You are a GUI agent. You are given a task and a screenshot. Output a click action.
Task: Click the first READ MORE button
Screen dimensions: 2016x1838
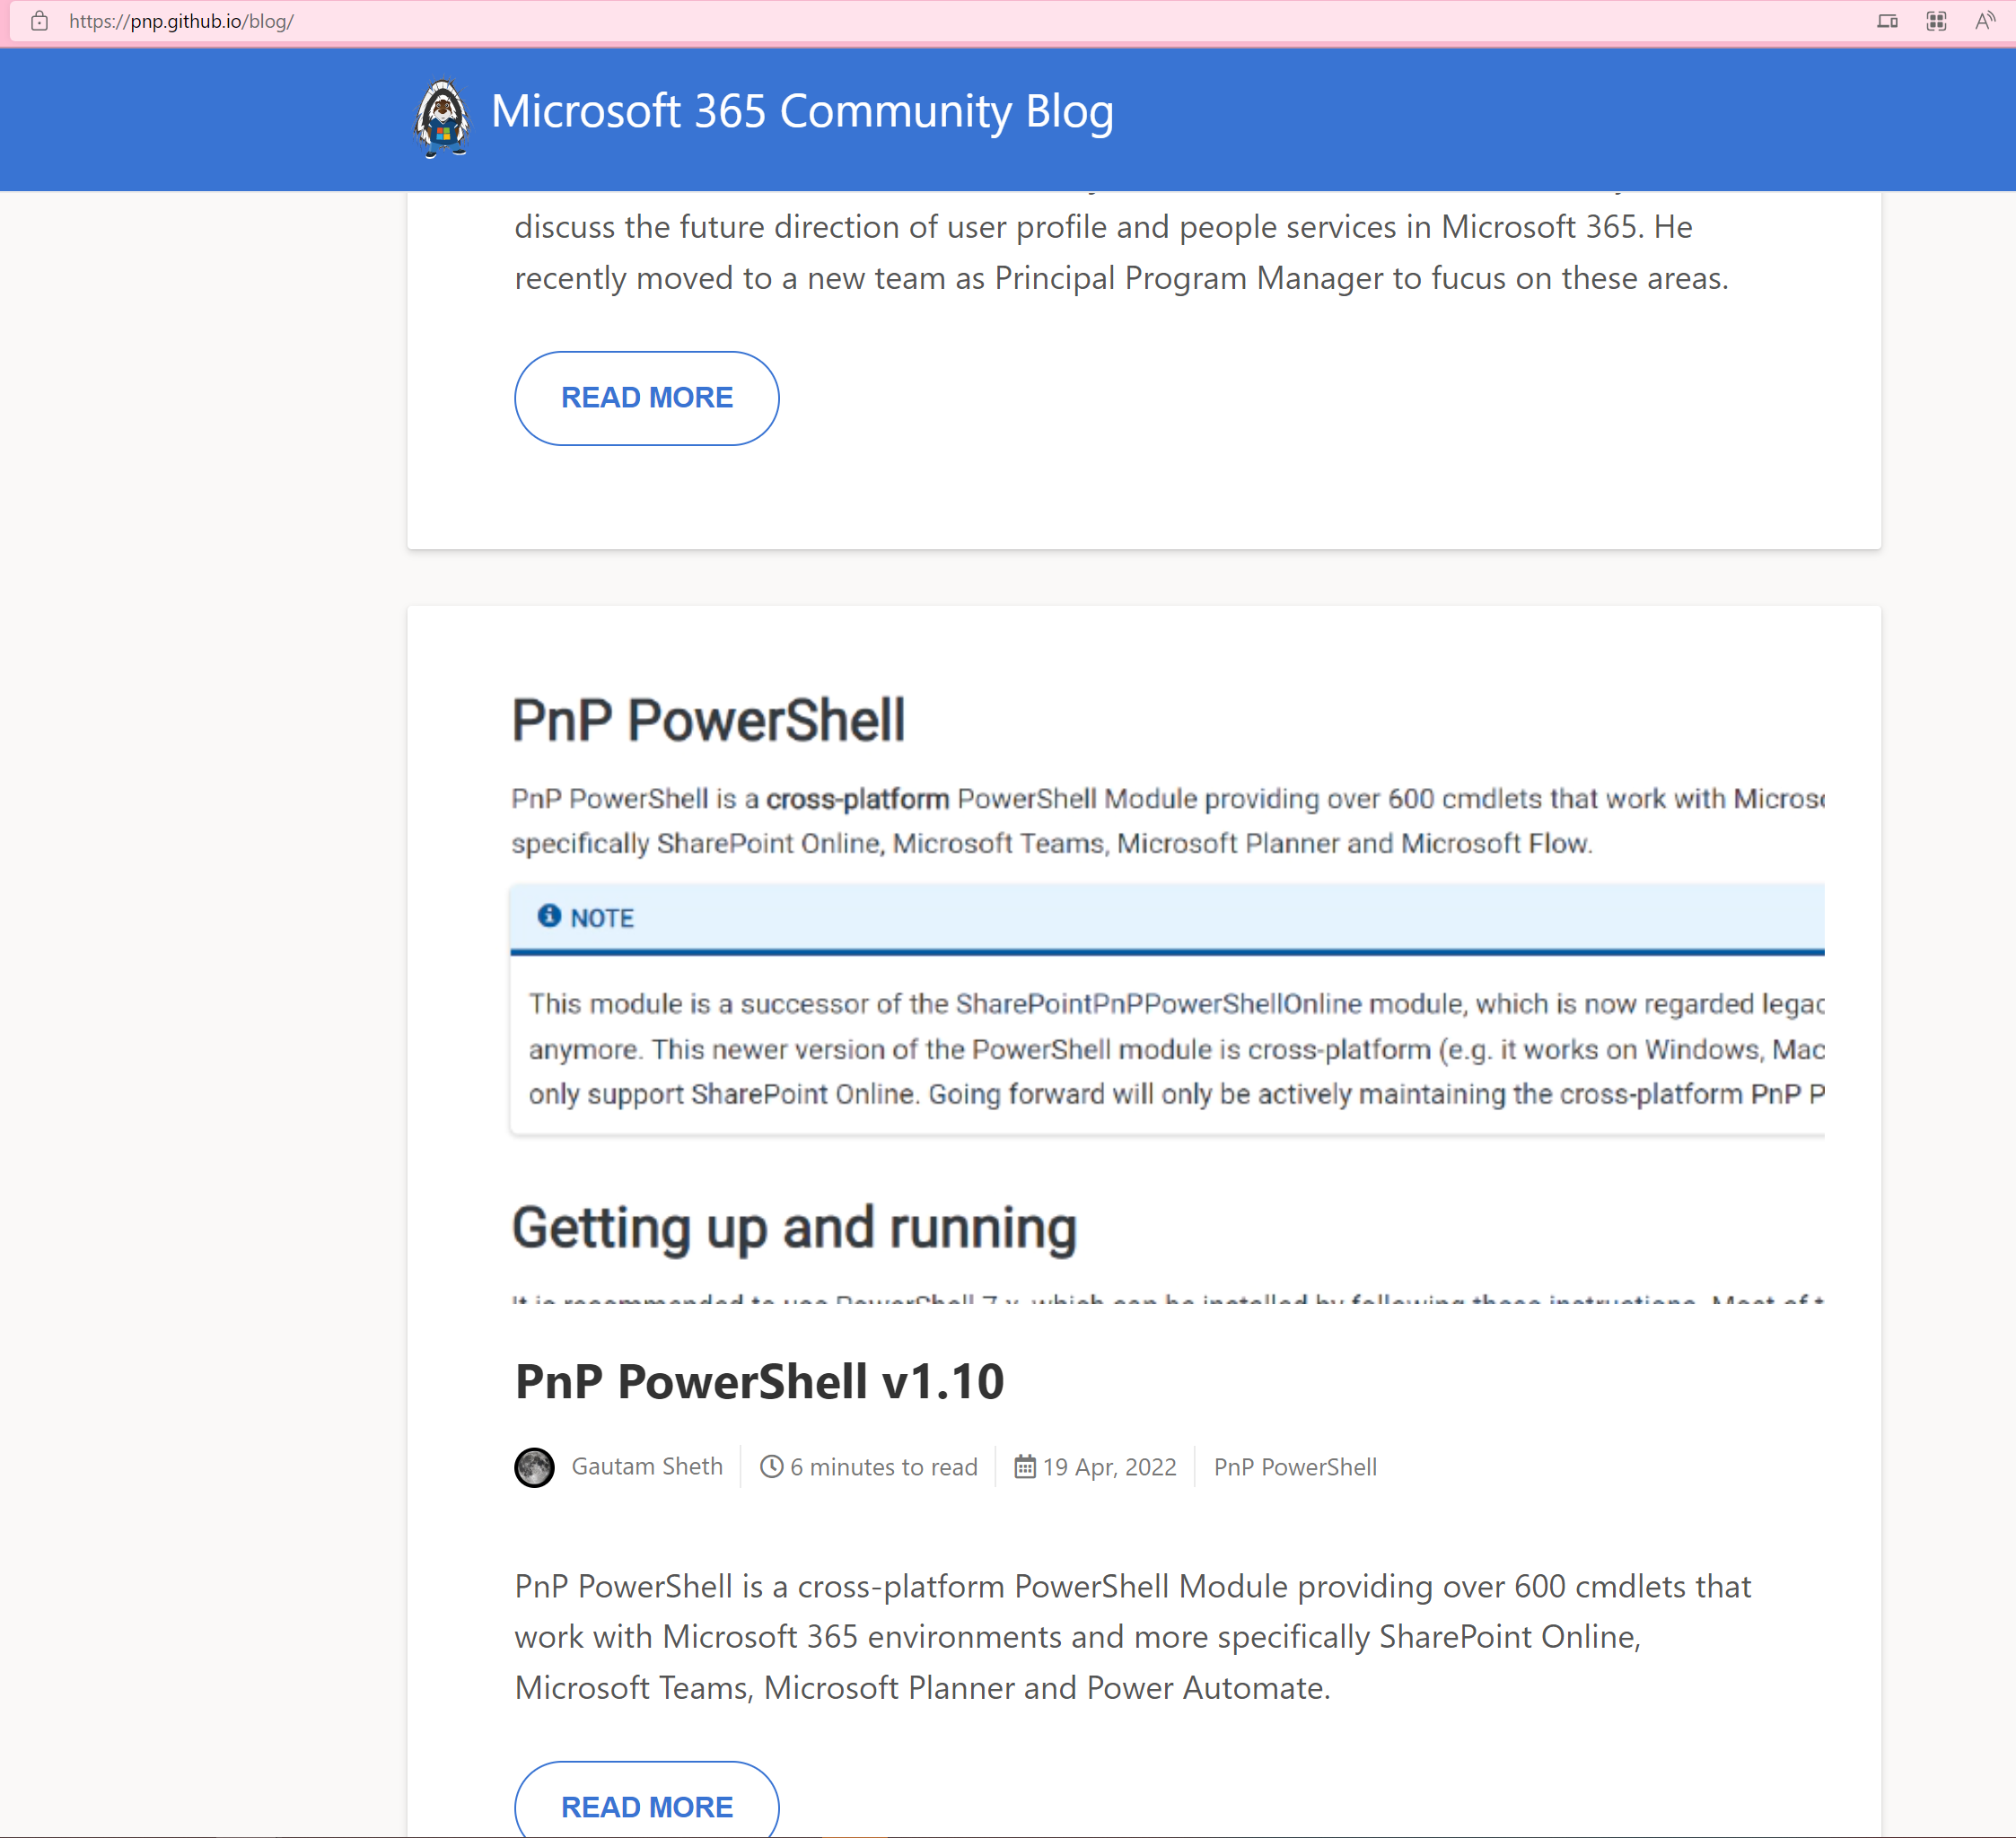[x=647, y=398]
